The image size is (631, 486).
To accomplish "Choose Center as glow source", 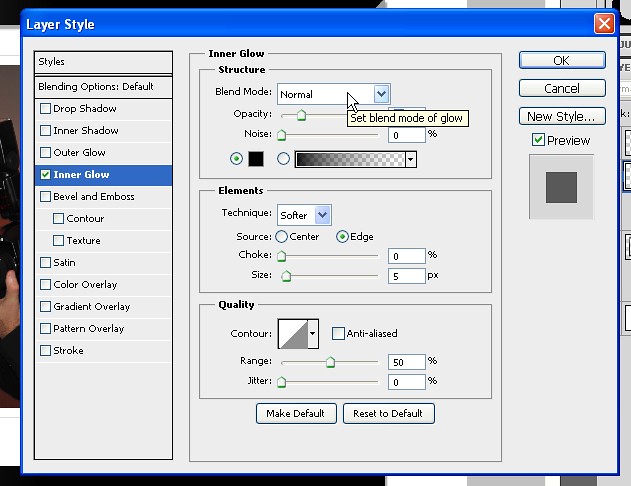I will point(282,237).
